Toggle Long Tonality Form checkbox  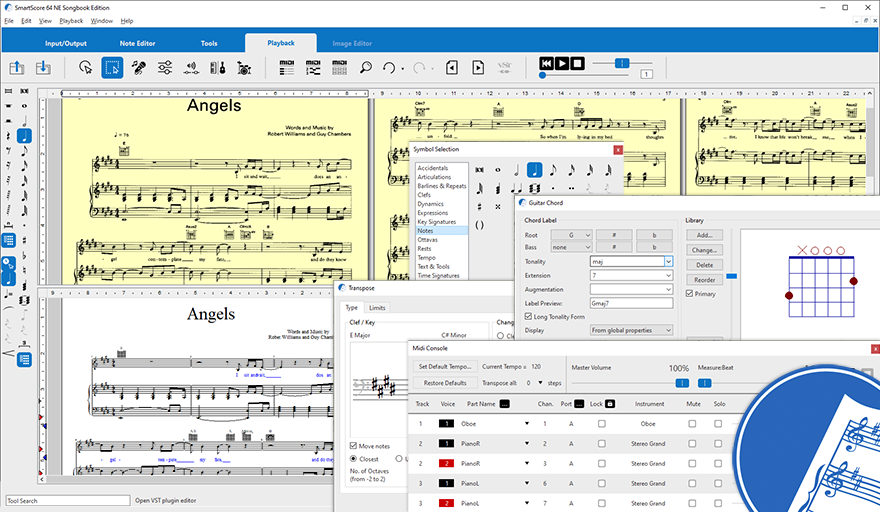point(528,317)
